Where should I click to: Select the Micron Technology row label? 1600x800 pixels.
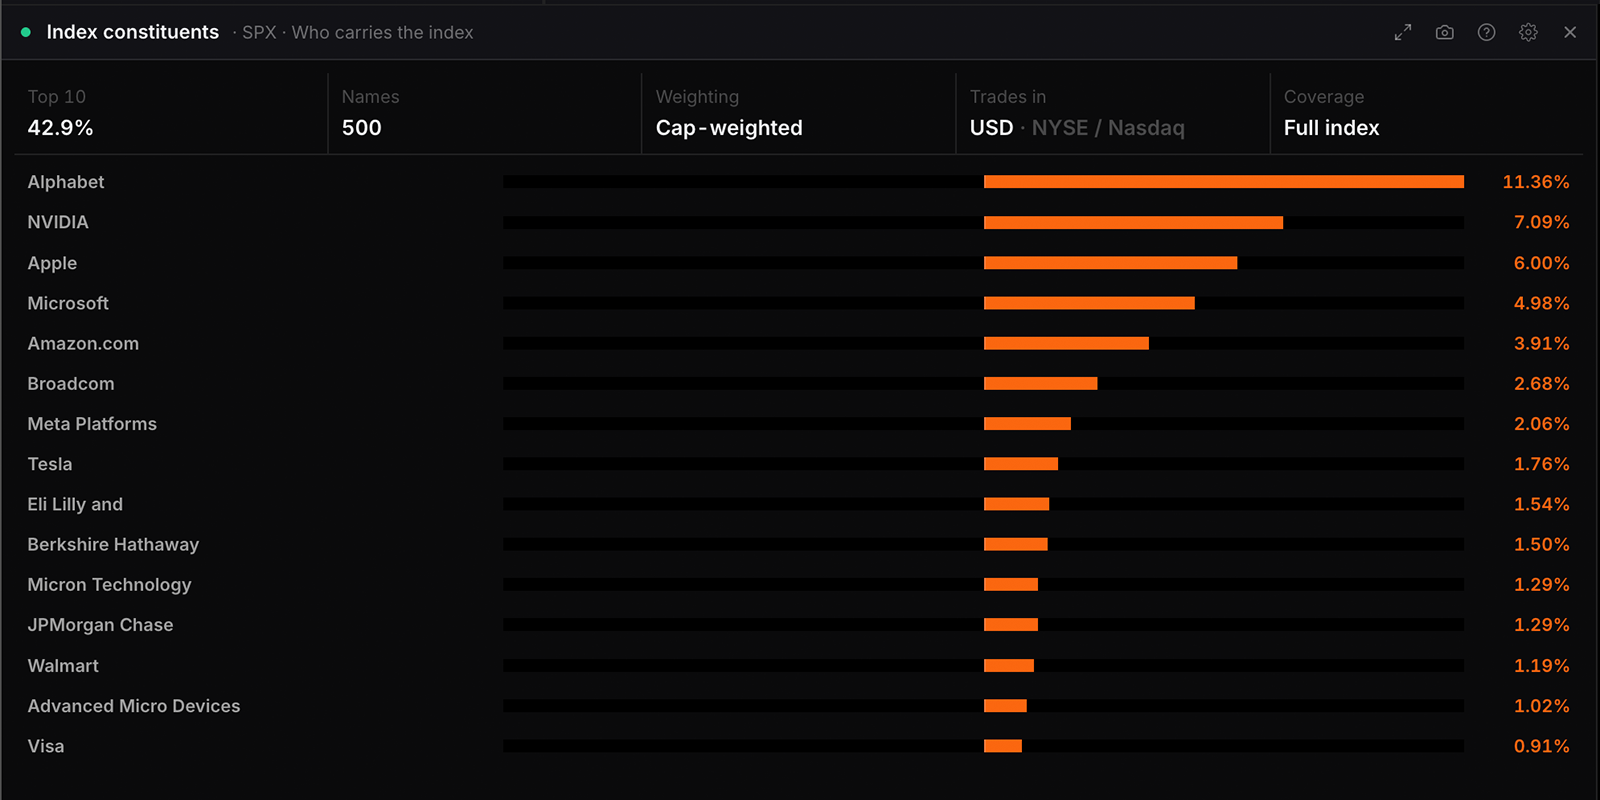pos(109,585)
